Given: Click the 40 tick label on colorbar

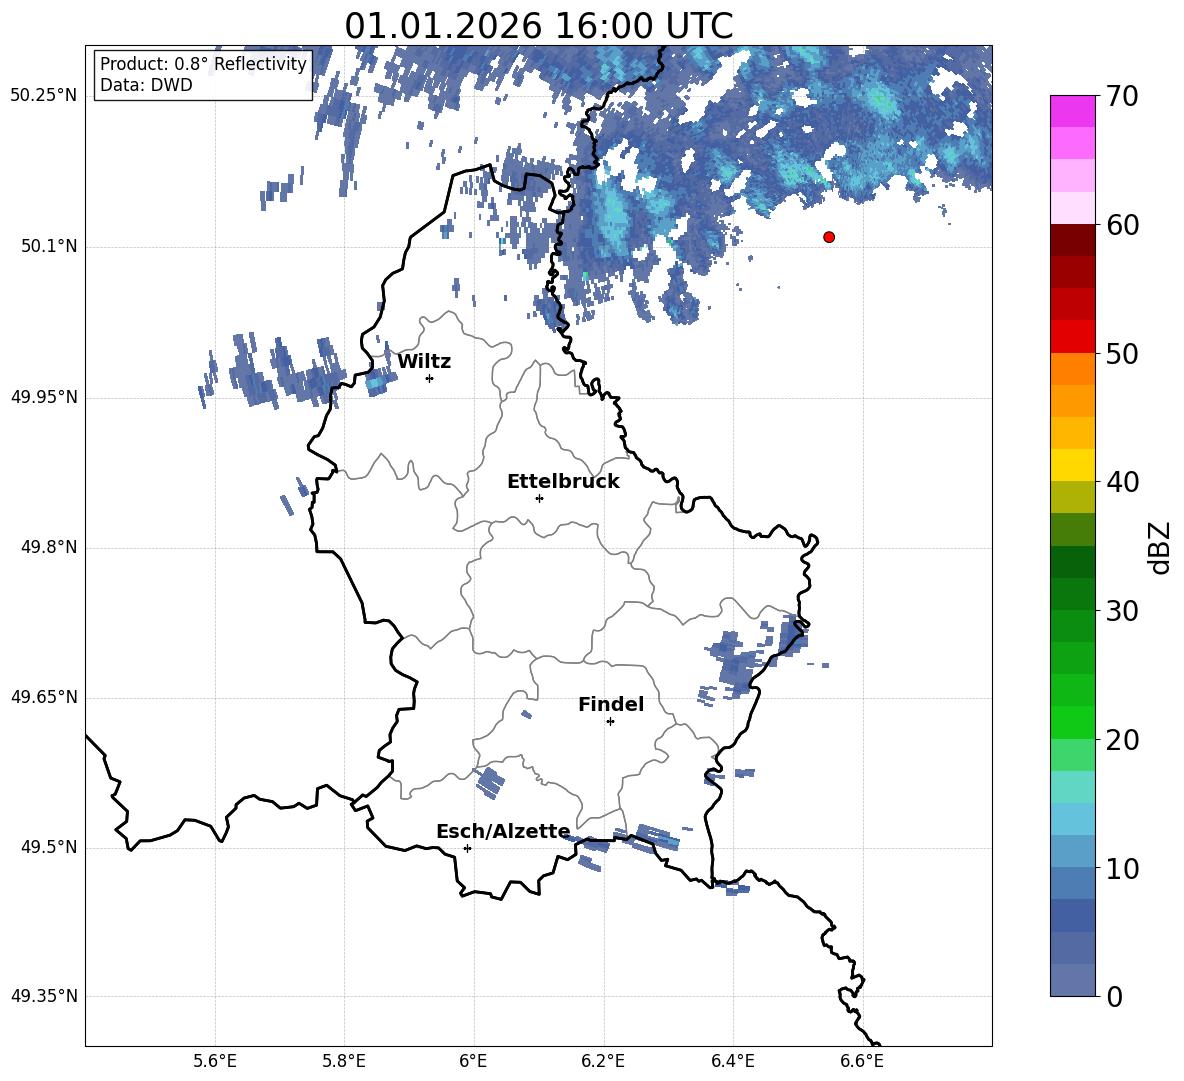Looking at the screenshot, I should click(x=1122, y=482).
